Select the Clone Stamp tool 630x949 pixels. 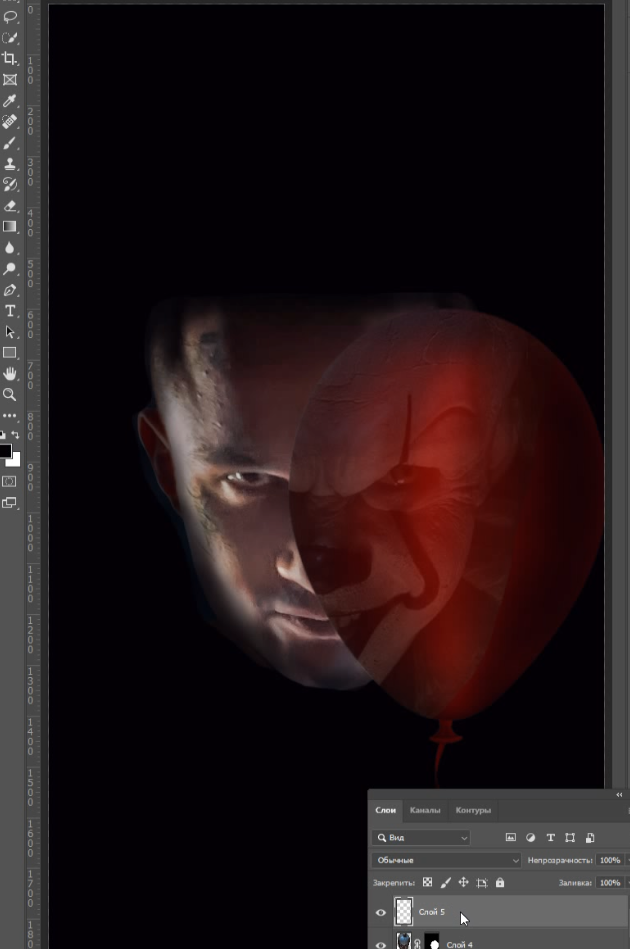(10, 163)
